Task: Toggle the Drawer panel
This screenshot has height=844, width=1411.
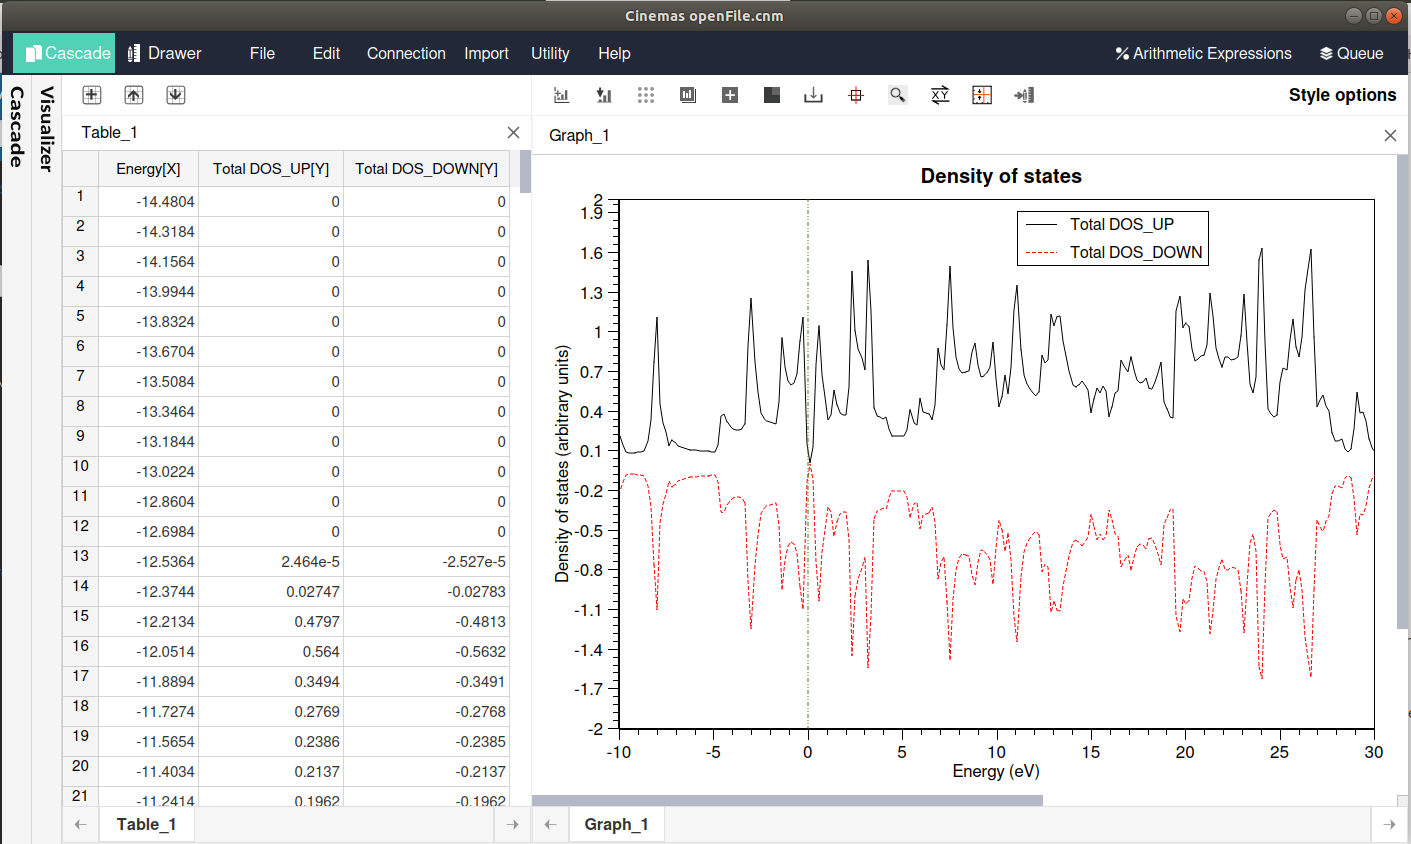Action: tap(165, 53)
